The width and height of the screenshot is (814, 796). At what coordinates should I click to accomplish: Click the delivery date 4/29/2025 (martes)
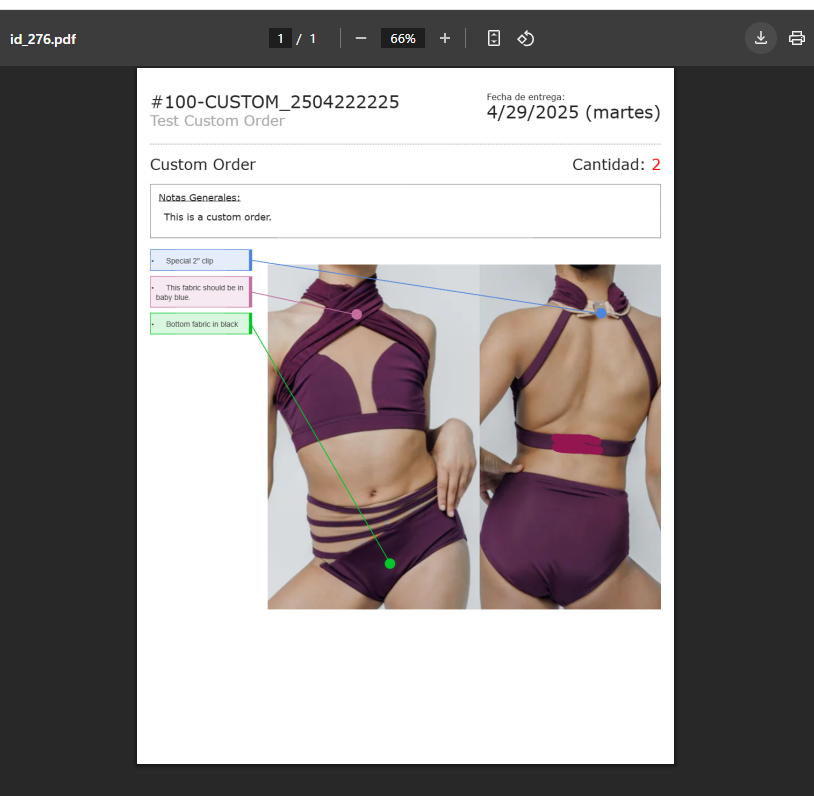[573, 112]
